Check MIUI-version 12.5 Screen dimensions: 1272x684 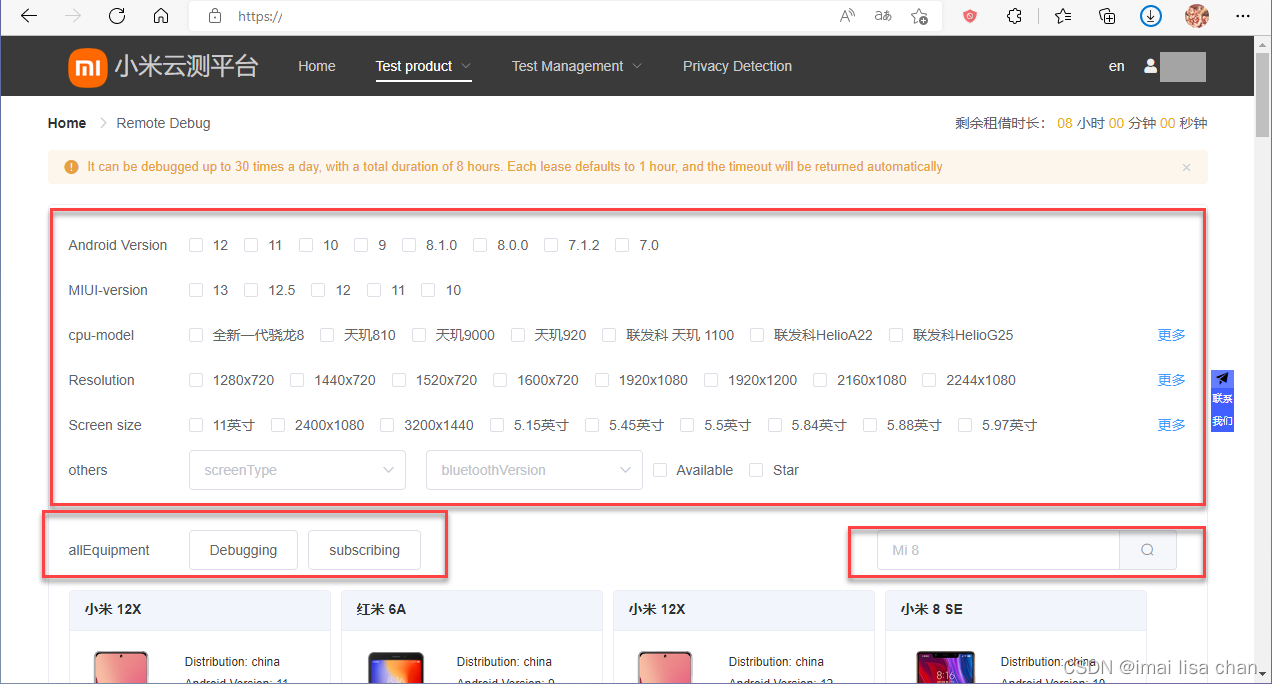click(x=251, y=290)
